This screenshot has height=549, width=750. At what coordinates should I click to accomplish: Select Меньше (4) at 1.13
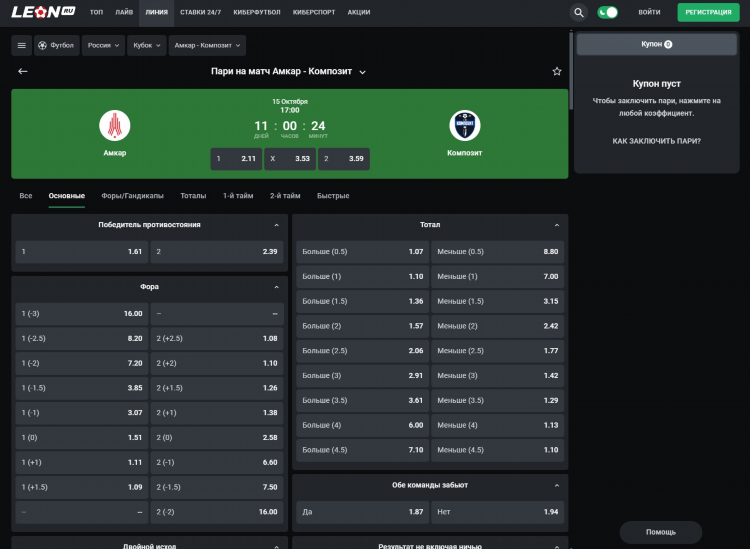click(x=497, y=425)
